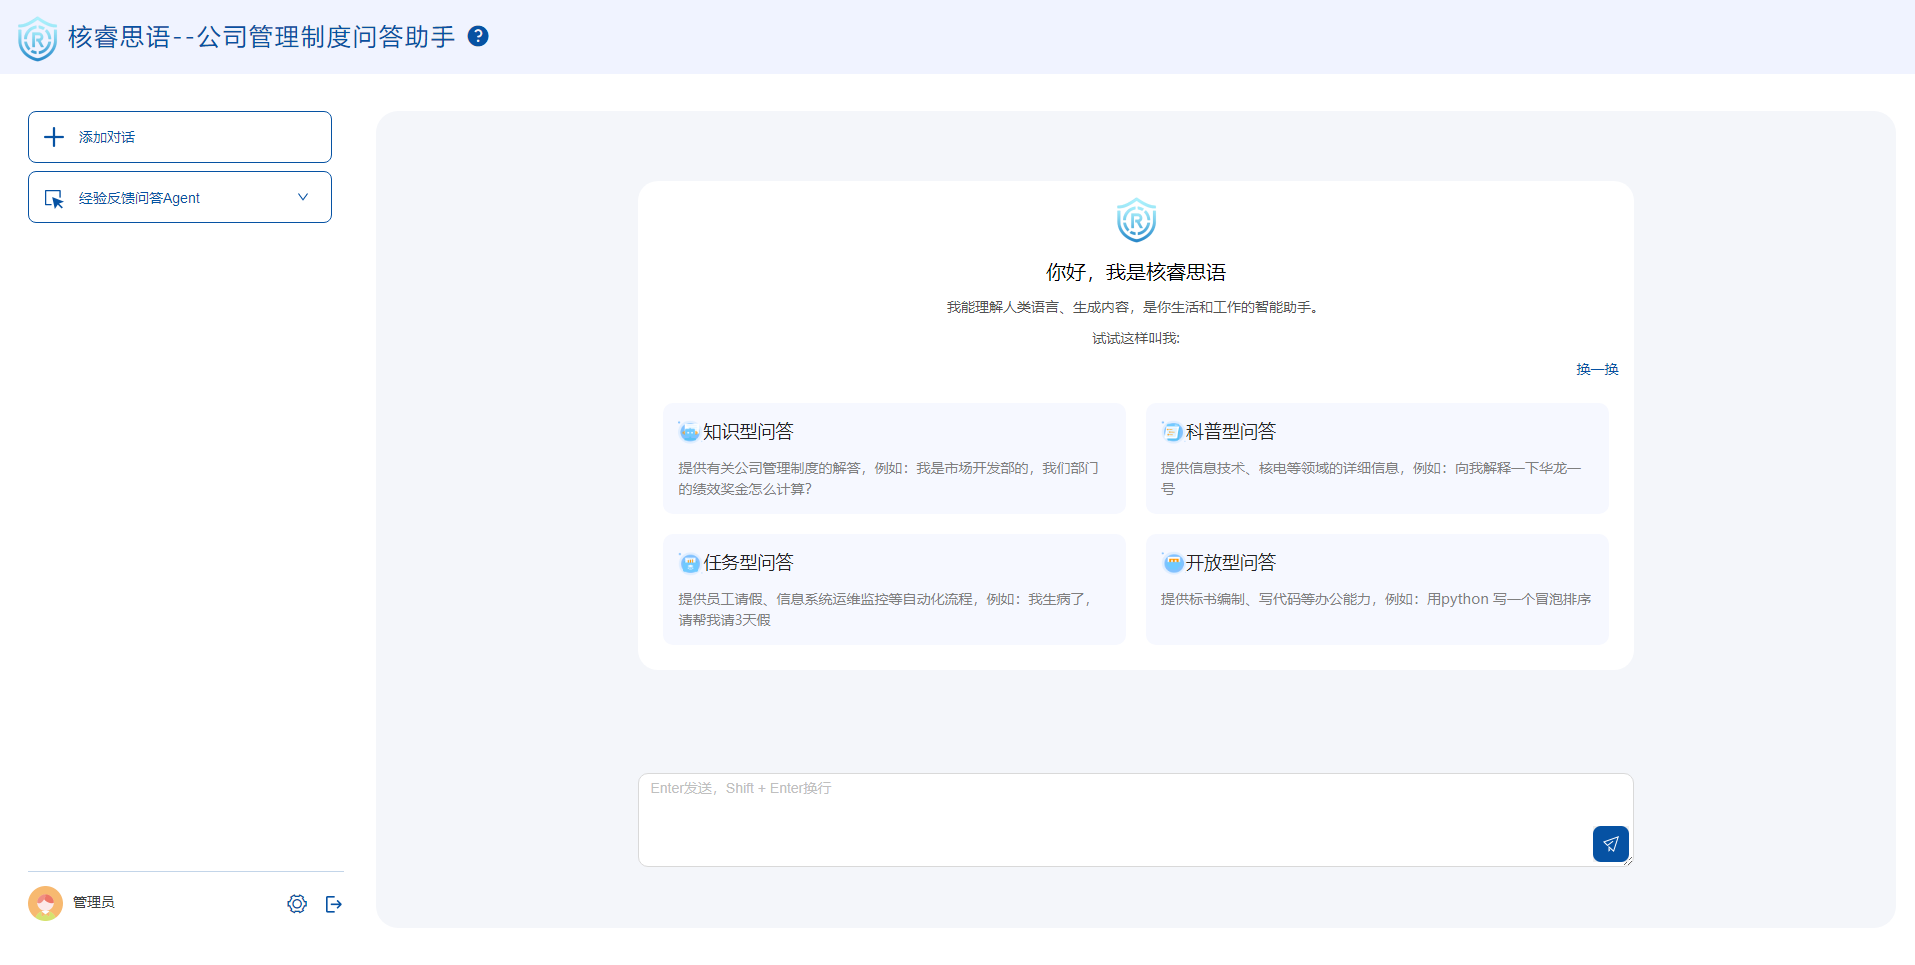Click the paper plane send icon
Screen dimensions: 1915x965
click(1610, 843)
